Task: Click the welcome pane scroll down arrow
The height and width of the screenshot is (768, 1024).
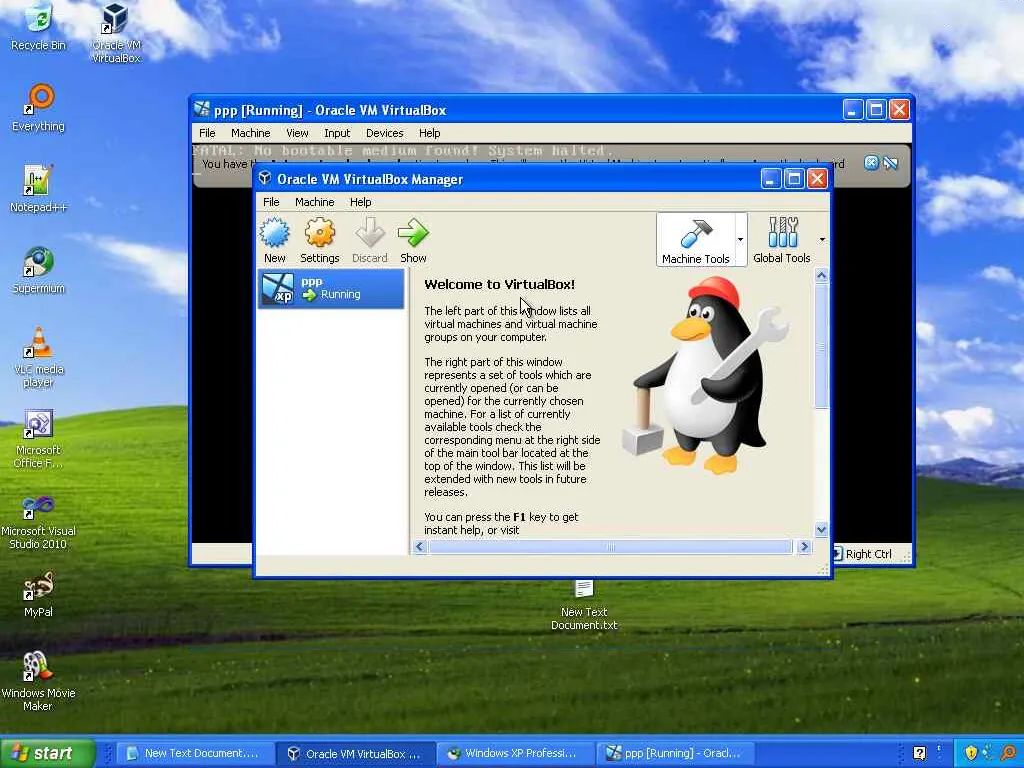Action: click(x=822, y=529)
